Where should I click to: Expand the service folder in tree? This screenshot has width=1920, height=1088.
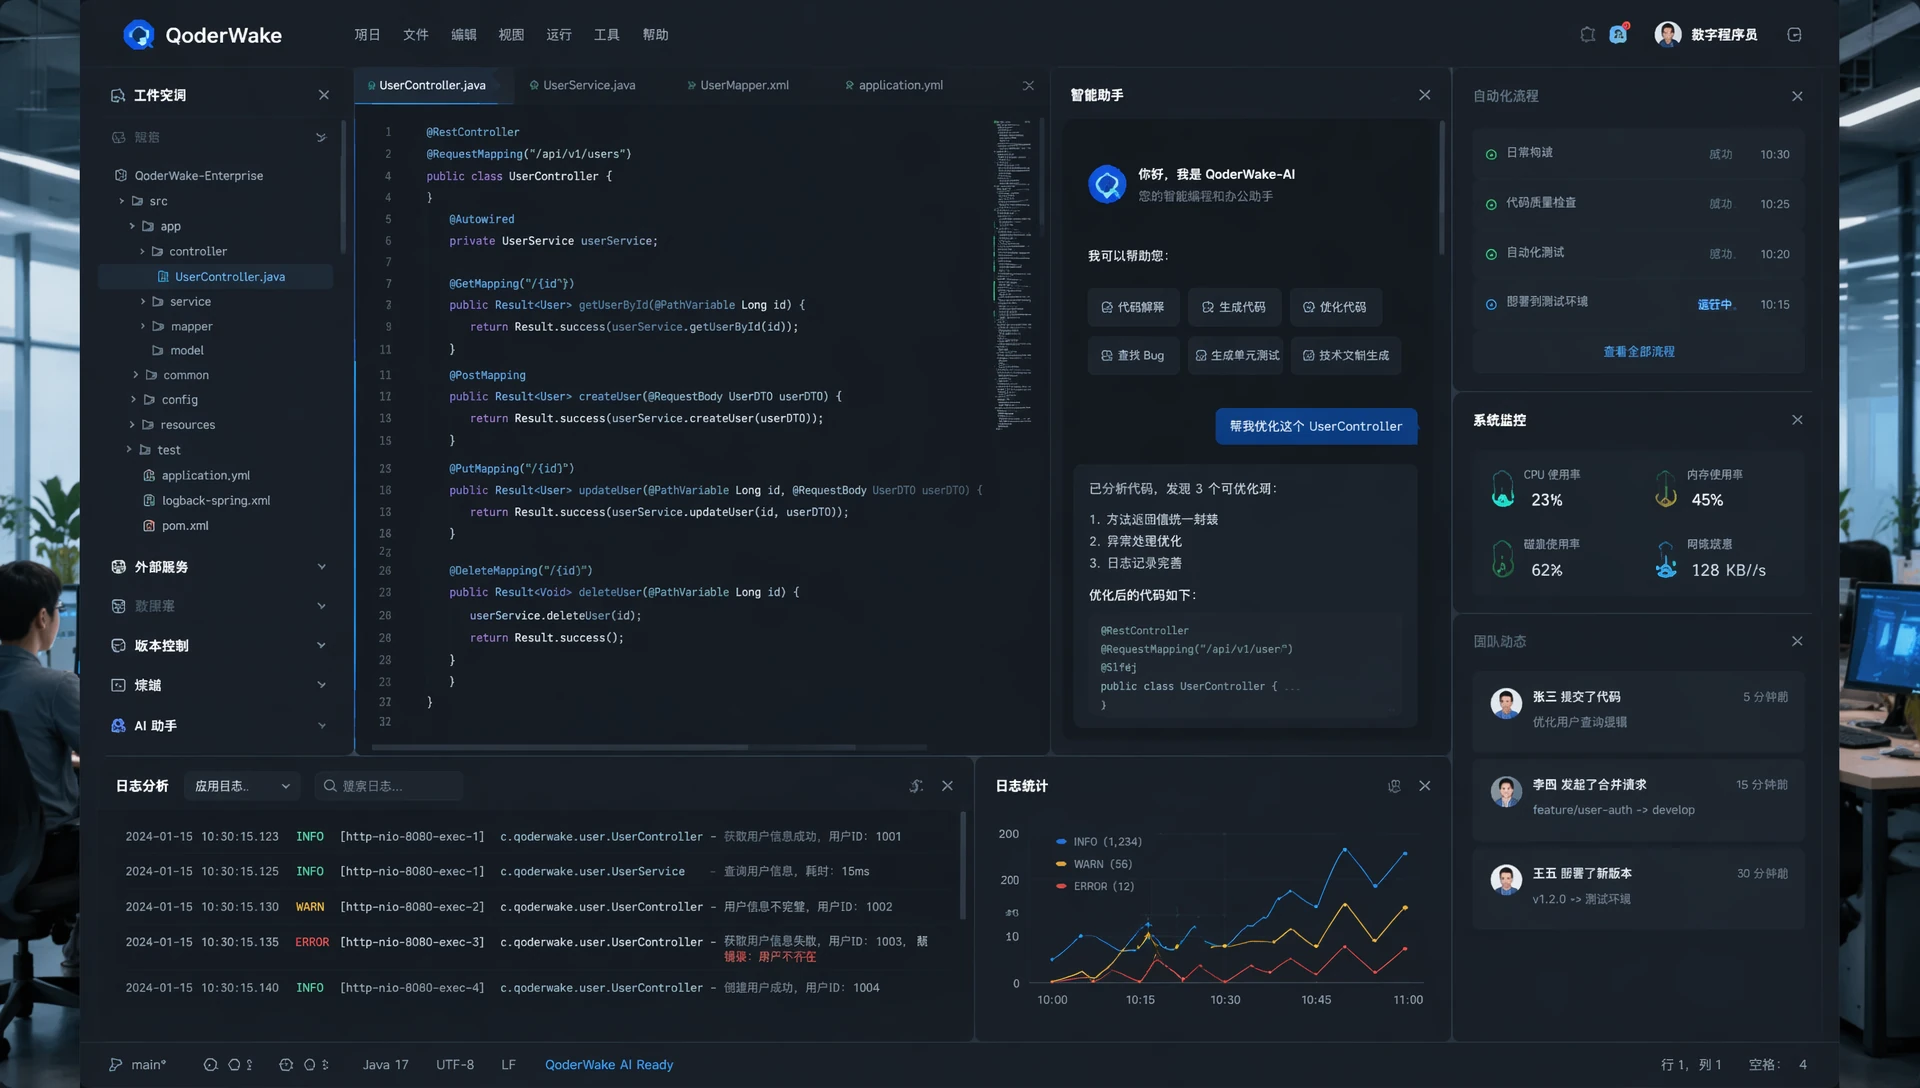pyautogui.click(x=143, y=302)
